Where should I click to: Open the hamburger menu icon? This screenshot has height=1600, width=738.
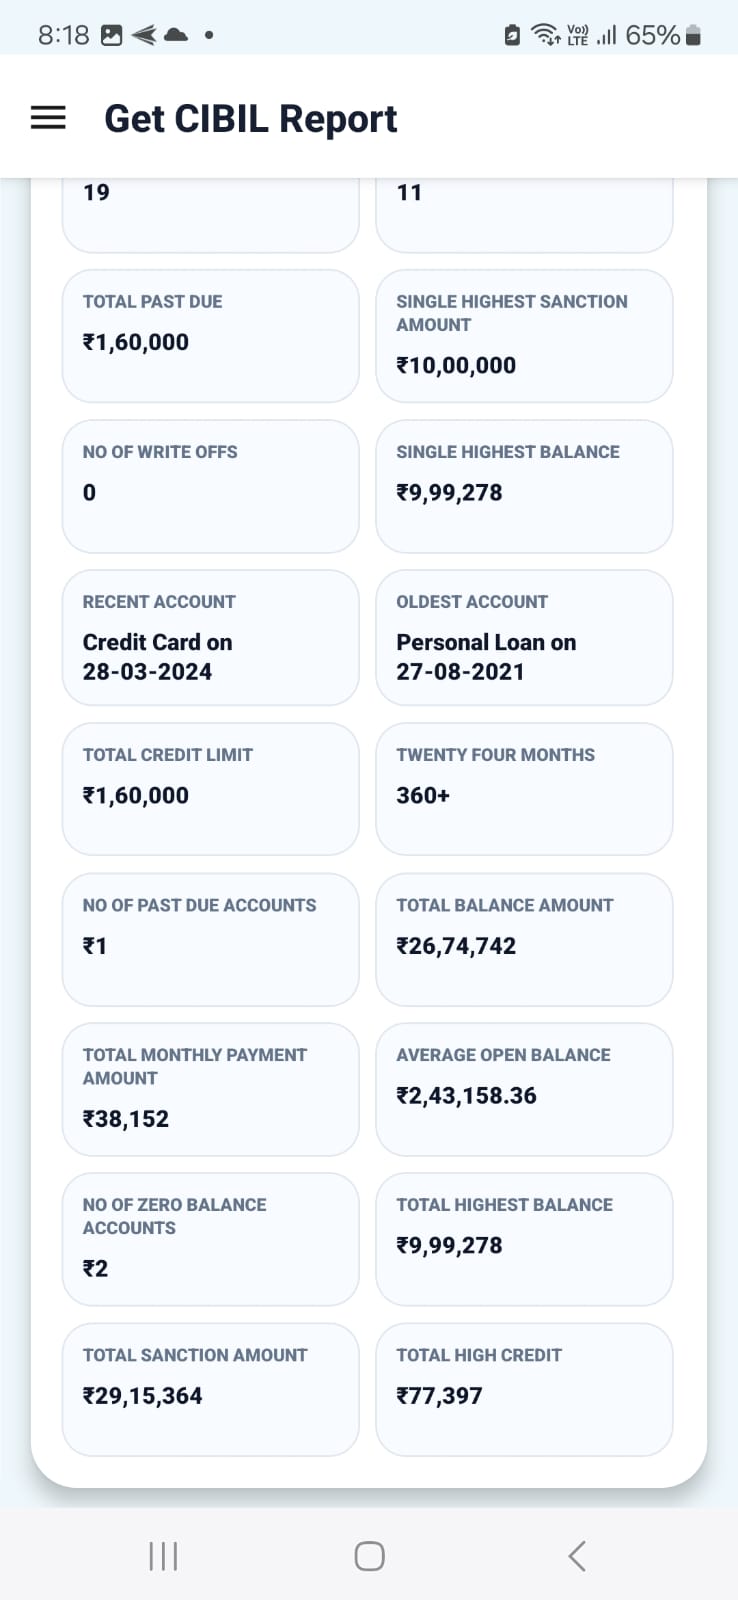[x=48, y=118]
